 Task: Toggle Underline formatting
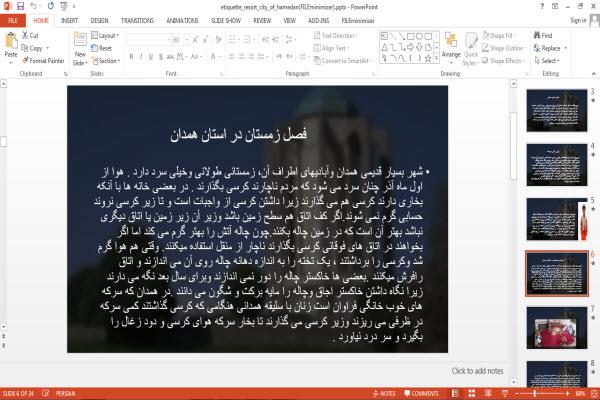pos(151,57)
